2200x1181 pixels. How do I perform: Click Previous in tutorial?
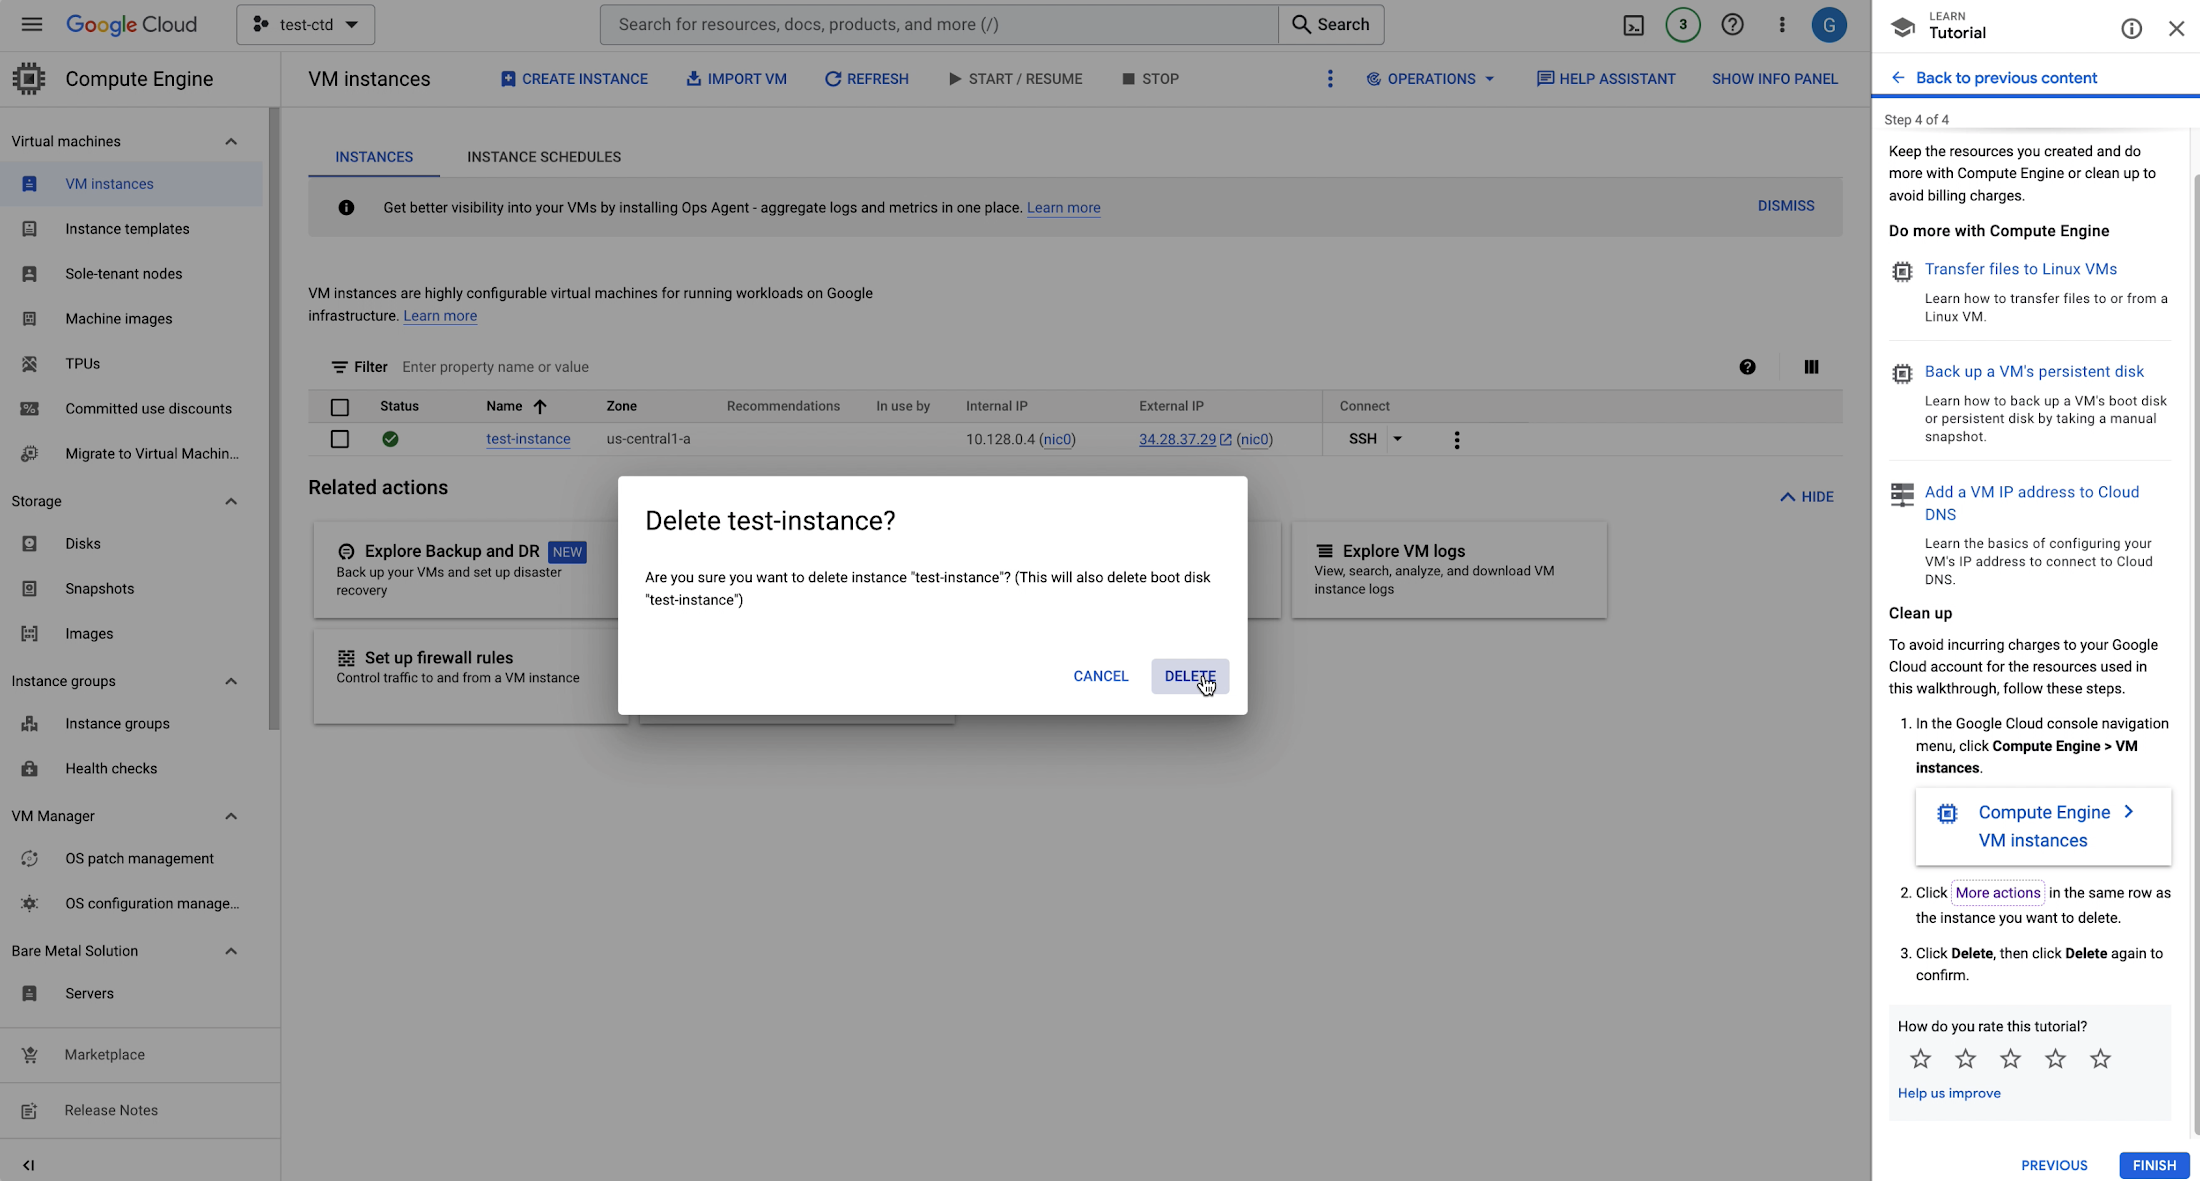pyautogui.click(x=2054, y=1165)
